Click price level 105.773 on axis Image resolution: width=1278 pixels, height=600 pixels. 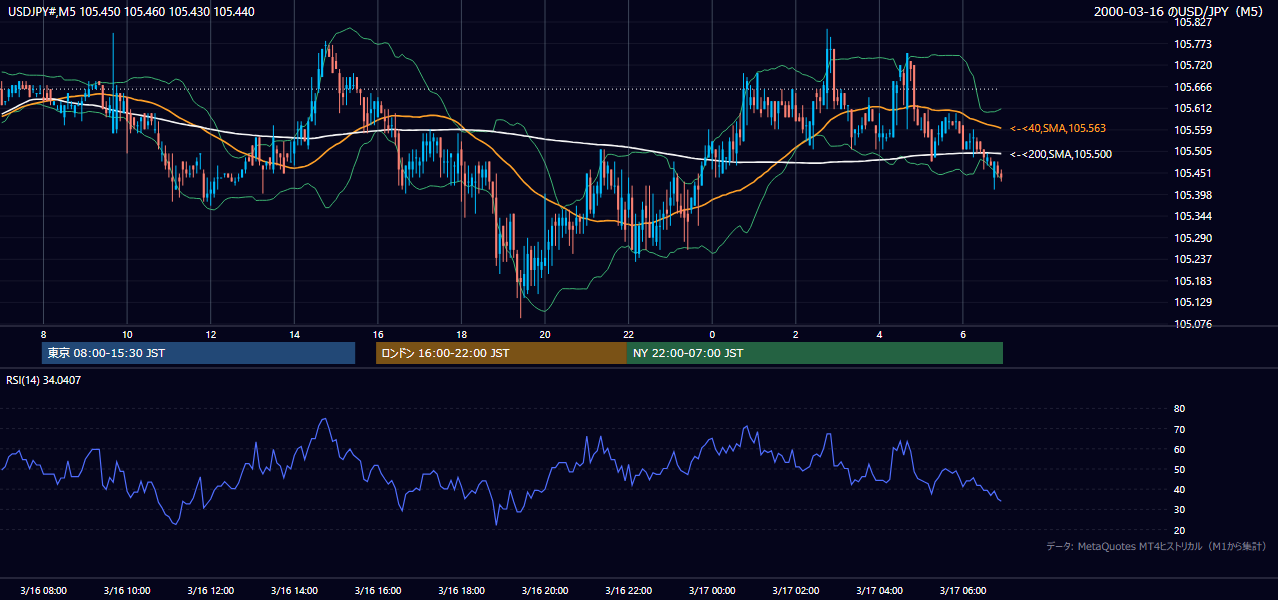1195,44
